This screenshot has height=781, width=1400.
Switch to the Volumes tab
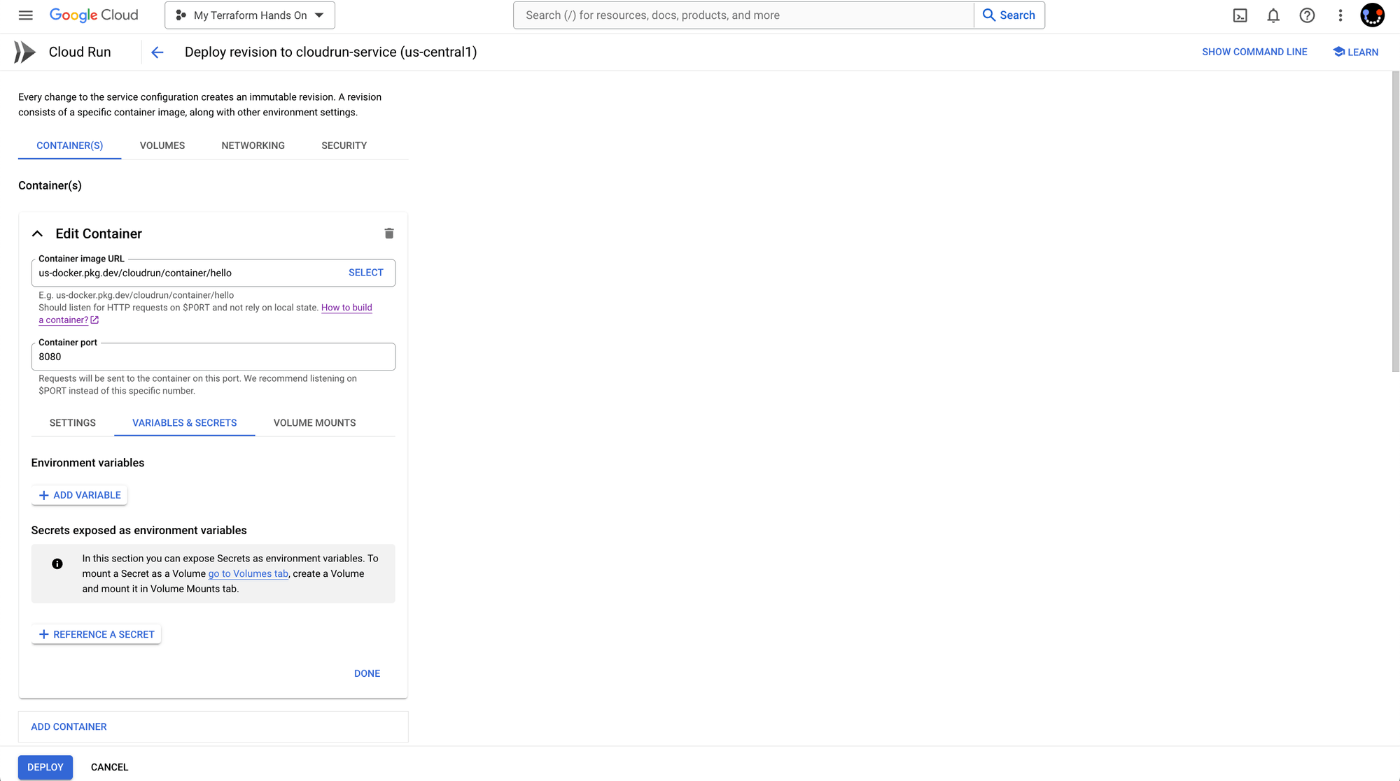[162, 145]
